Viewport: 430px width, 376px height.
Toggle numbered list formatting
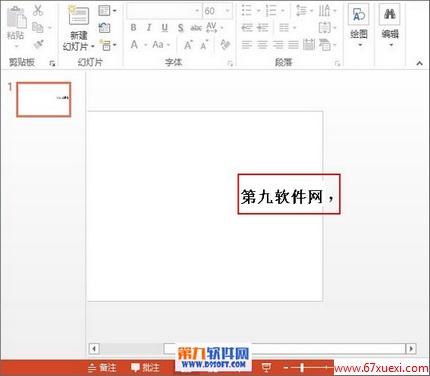(x=271, y=11)
